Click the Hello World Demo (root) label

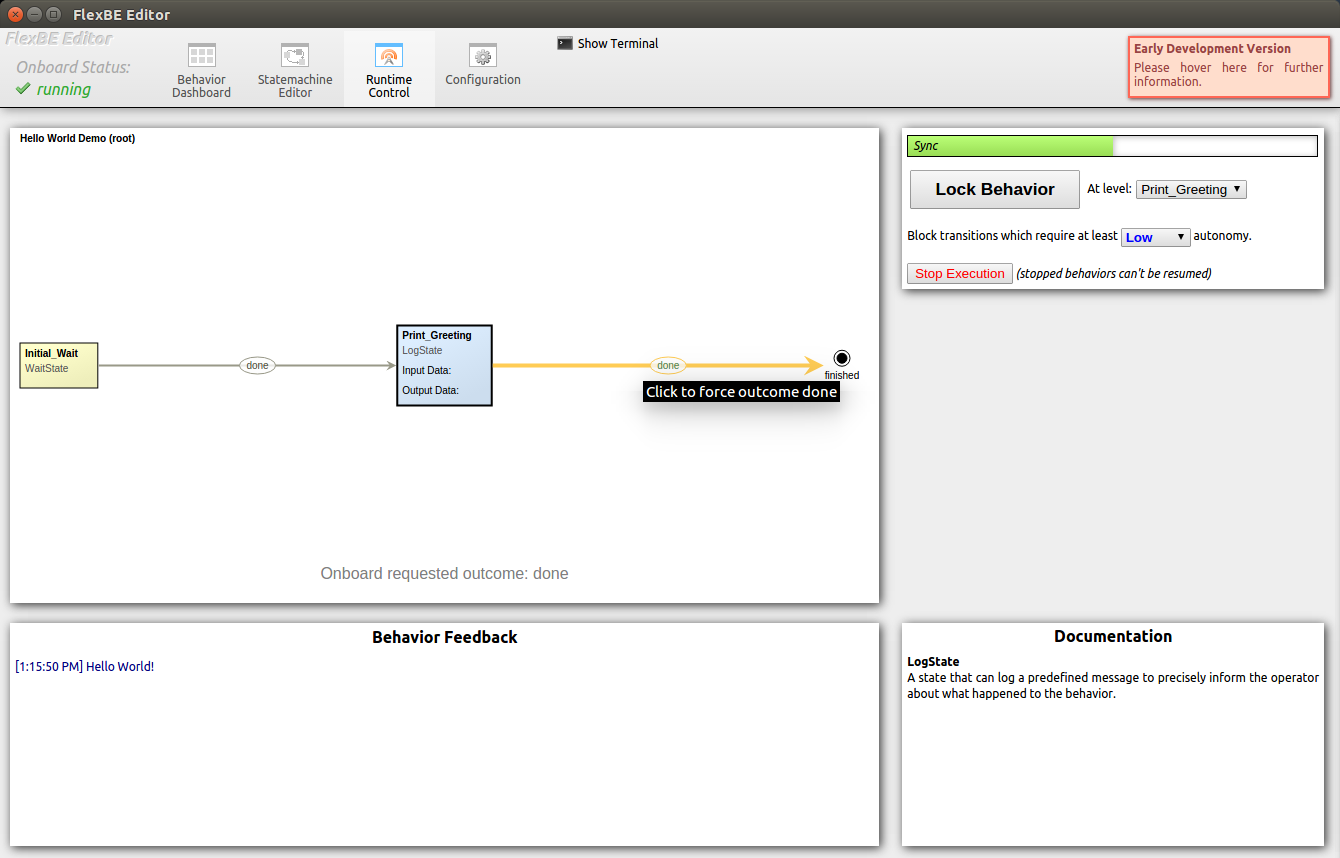click(x=77, y=138)
